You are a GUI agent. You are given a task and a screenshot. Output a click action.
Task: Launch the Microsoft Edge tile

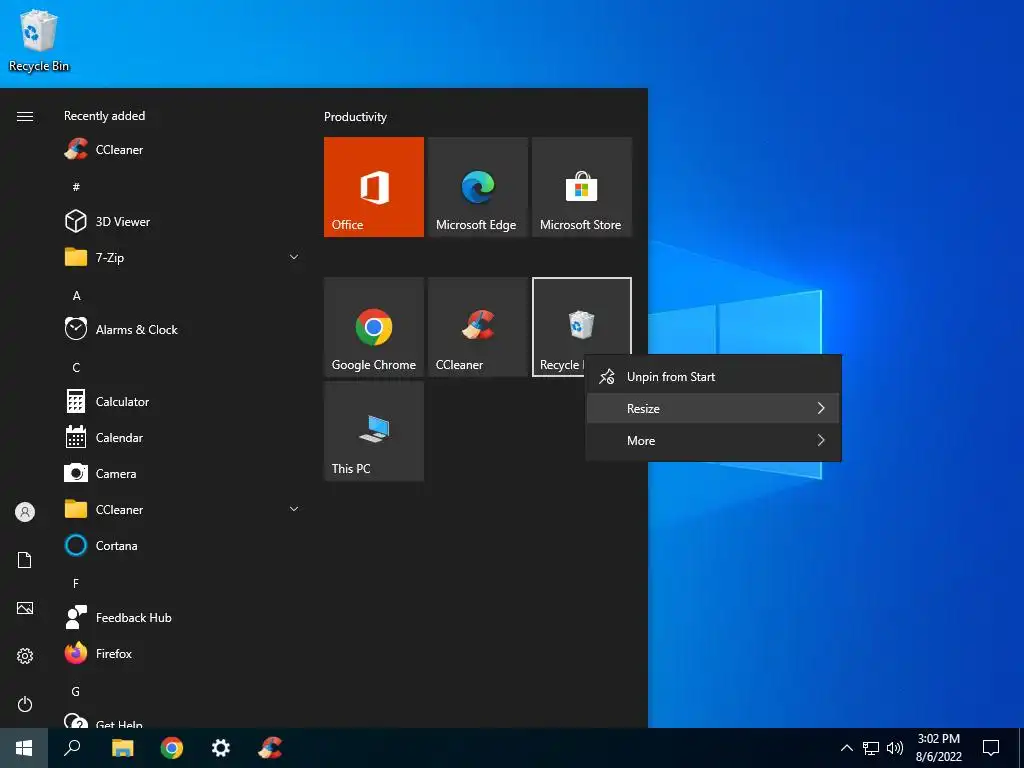[x=477, y=187]
